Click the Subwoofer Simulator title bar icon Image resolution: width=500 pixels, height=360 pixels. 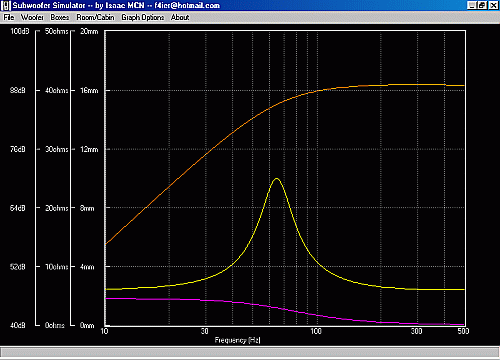6,6
